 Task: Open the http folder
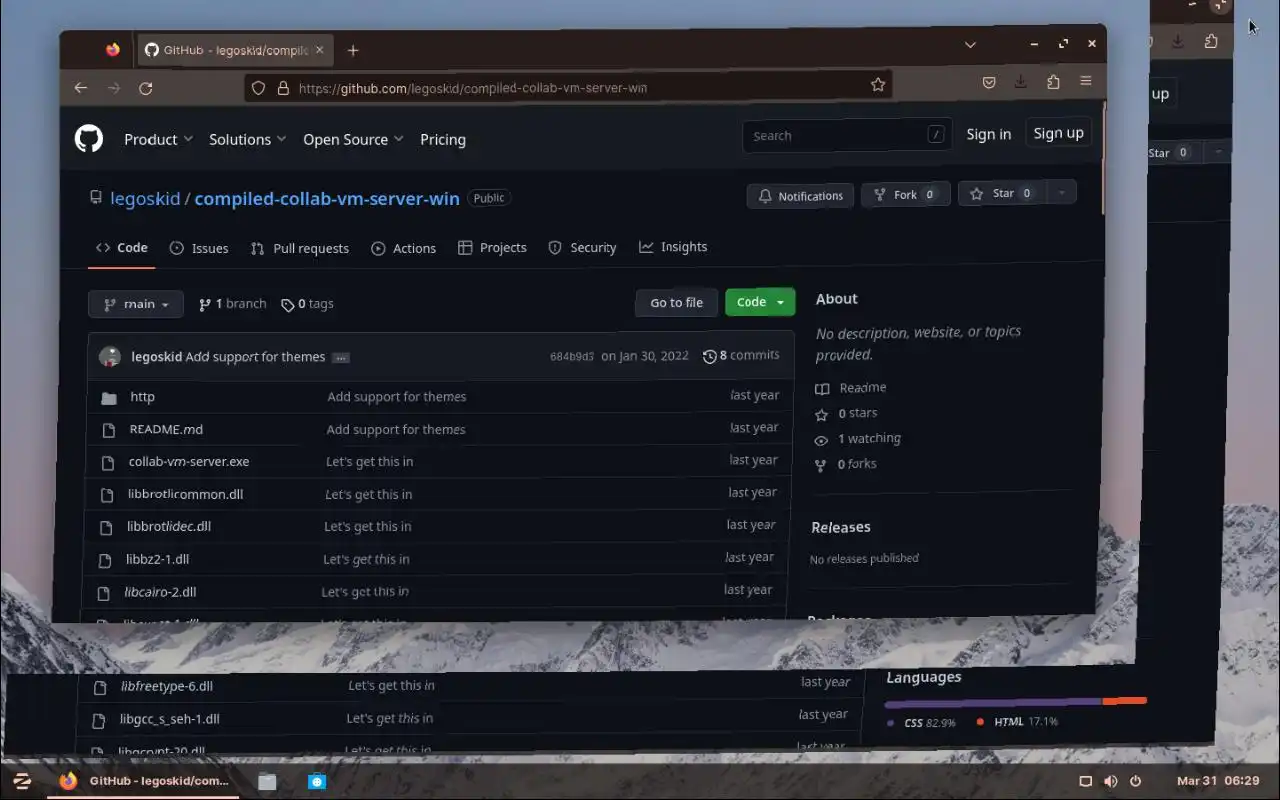coord(142,397)
